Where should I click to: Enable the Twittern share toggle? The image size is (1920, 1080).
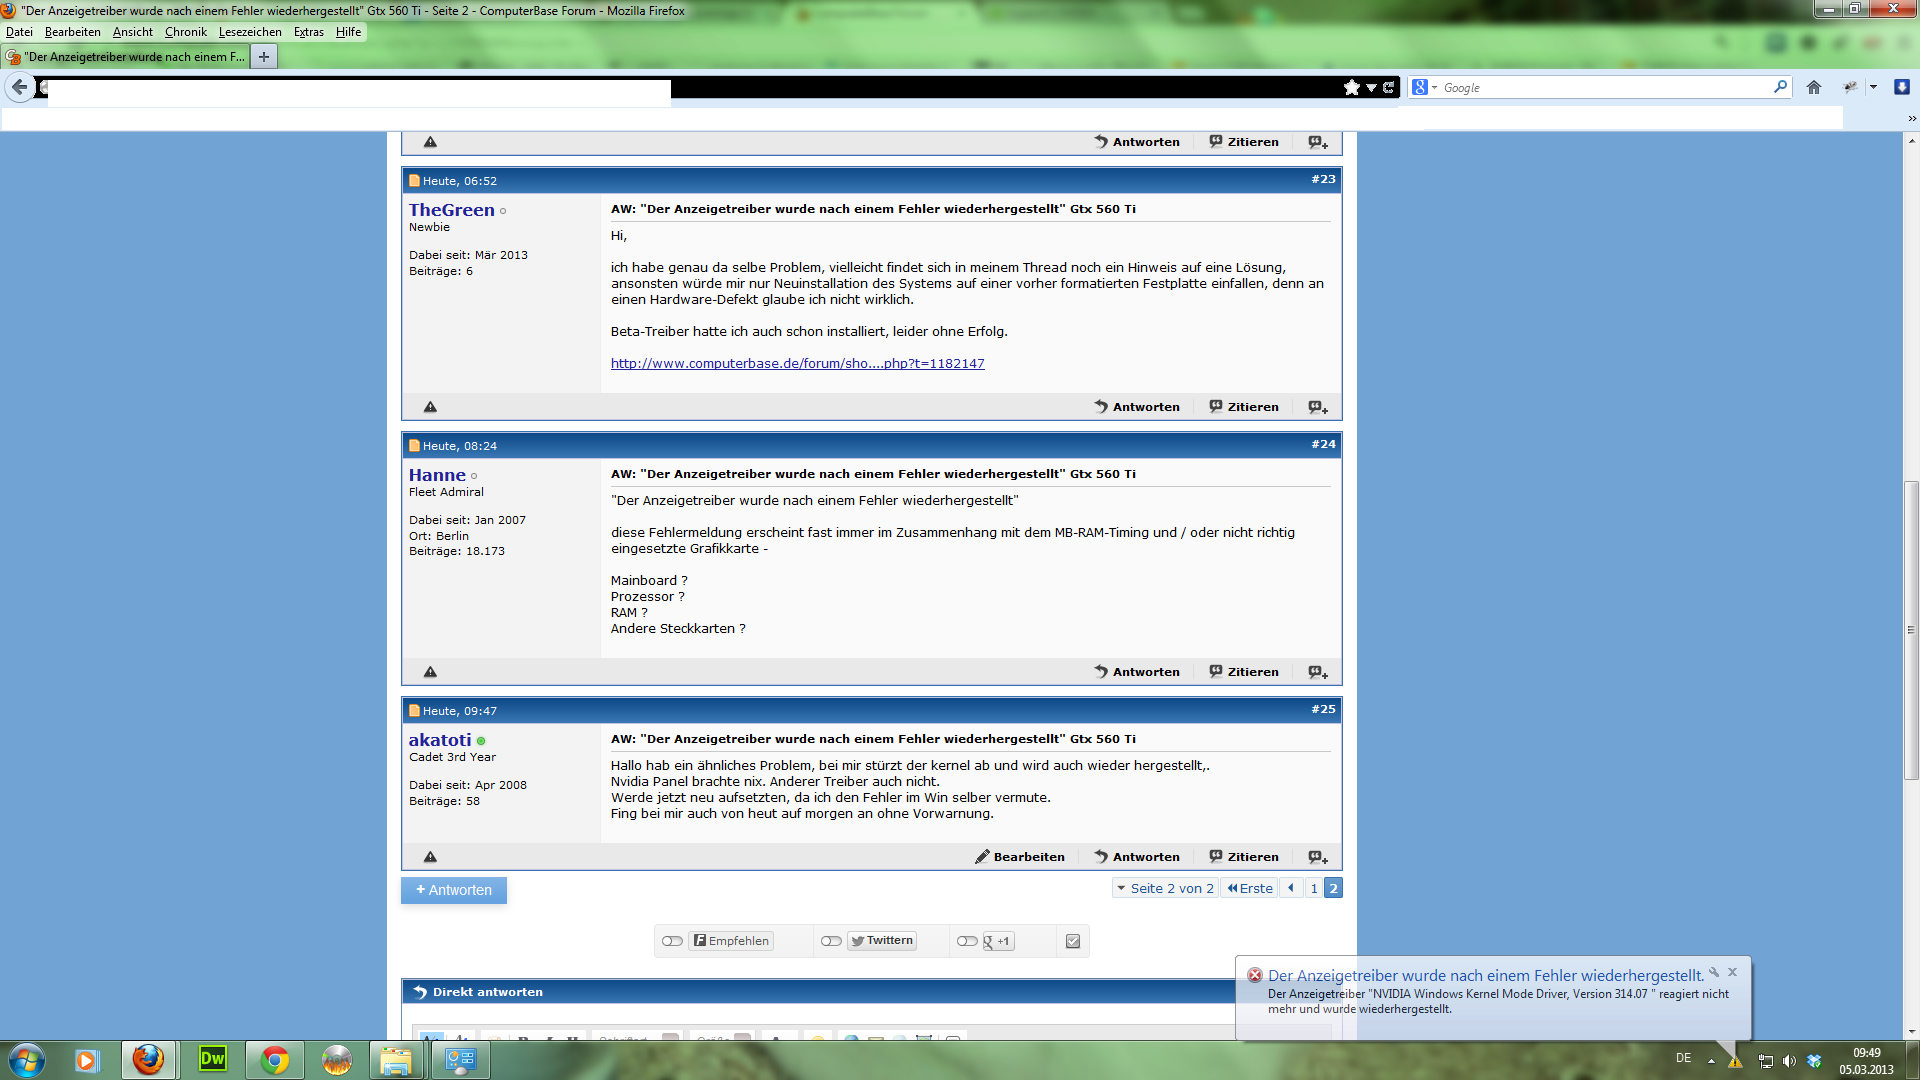[x=831, y=941]
